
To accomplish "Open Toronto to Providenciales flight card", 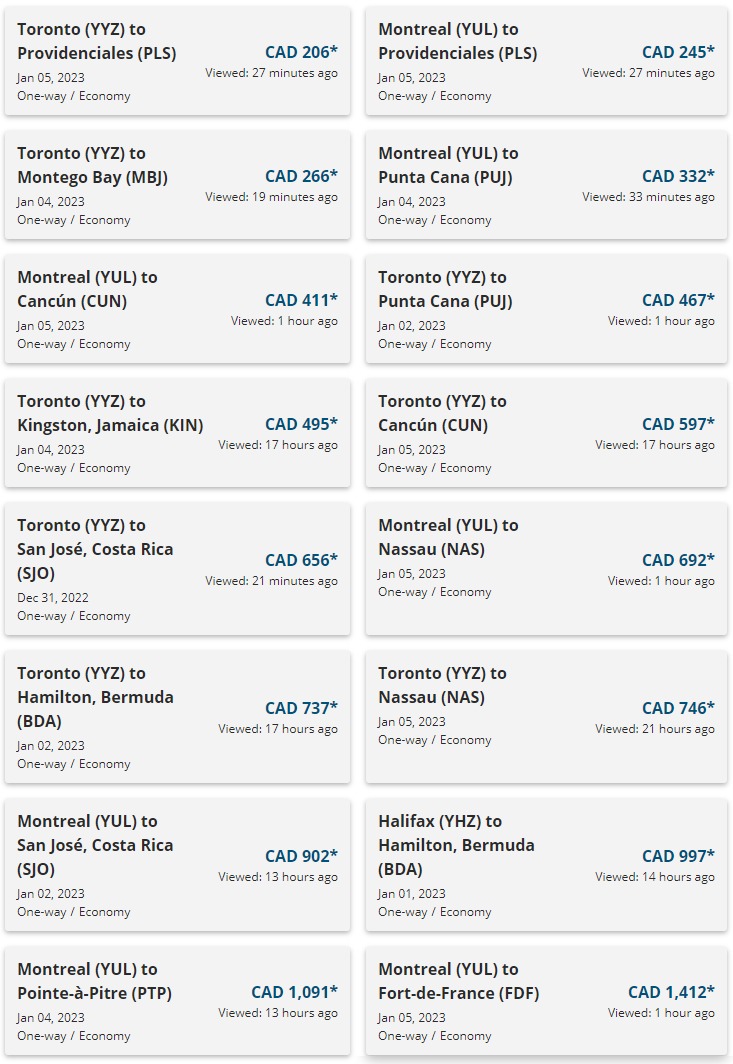I will point(177,61).
